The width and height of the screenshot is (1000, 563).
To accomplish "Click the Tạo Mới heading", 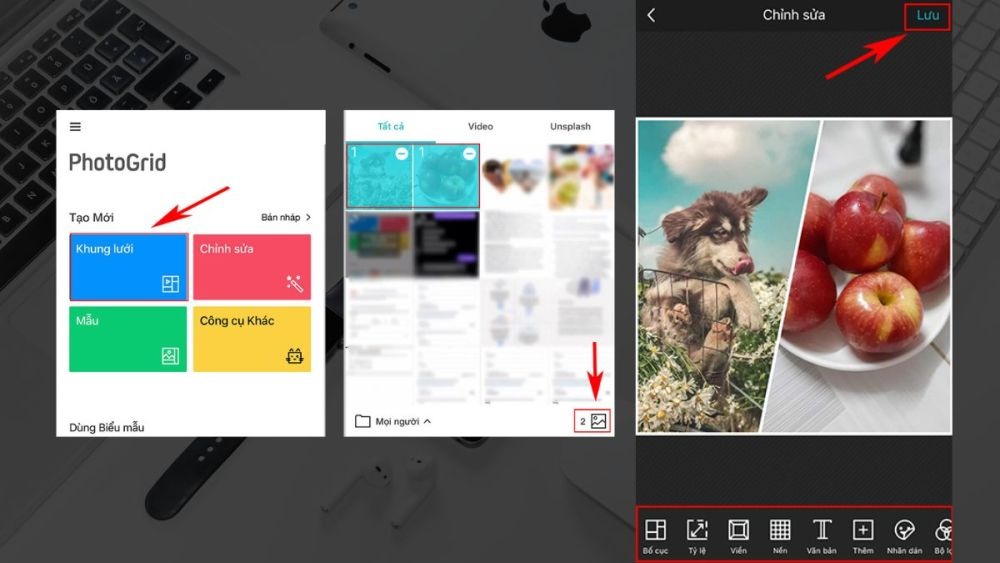I will 91,217.
